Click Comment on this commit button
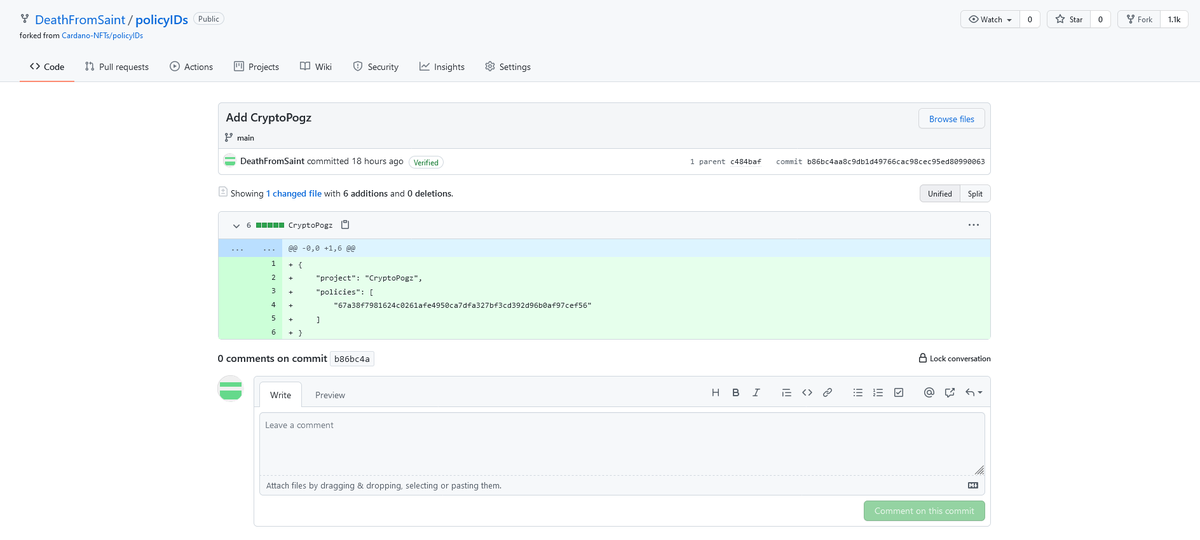This screenshot has height=540, width=1200. [x=924, y=511]
